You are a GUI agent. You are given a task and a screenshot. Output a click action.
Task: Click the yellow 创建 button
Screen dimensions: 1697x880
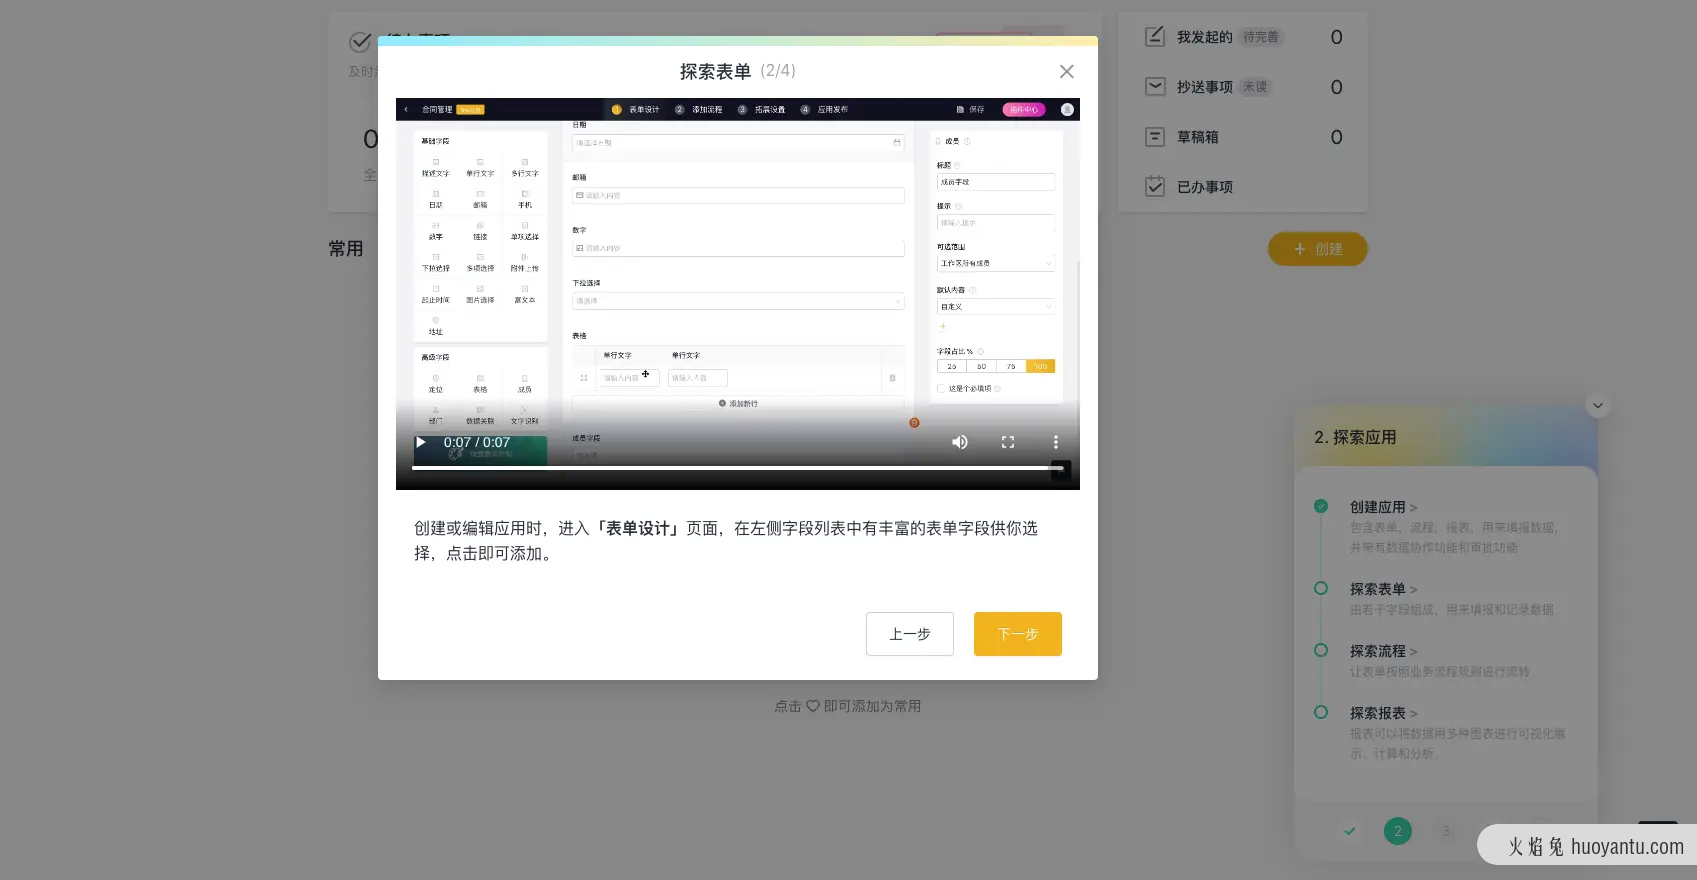click(x=1318, y=249)
